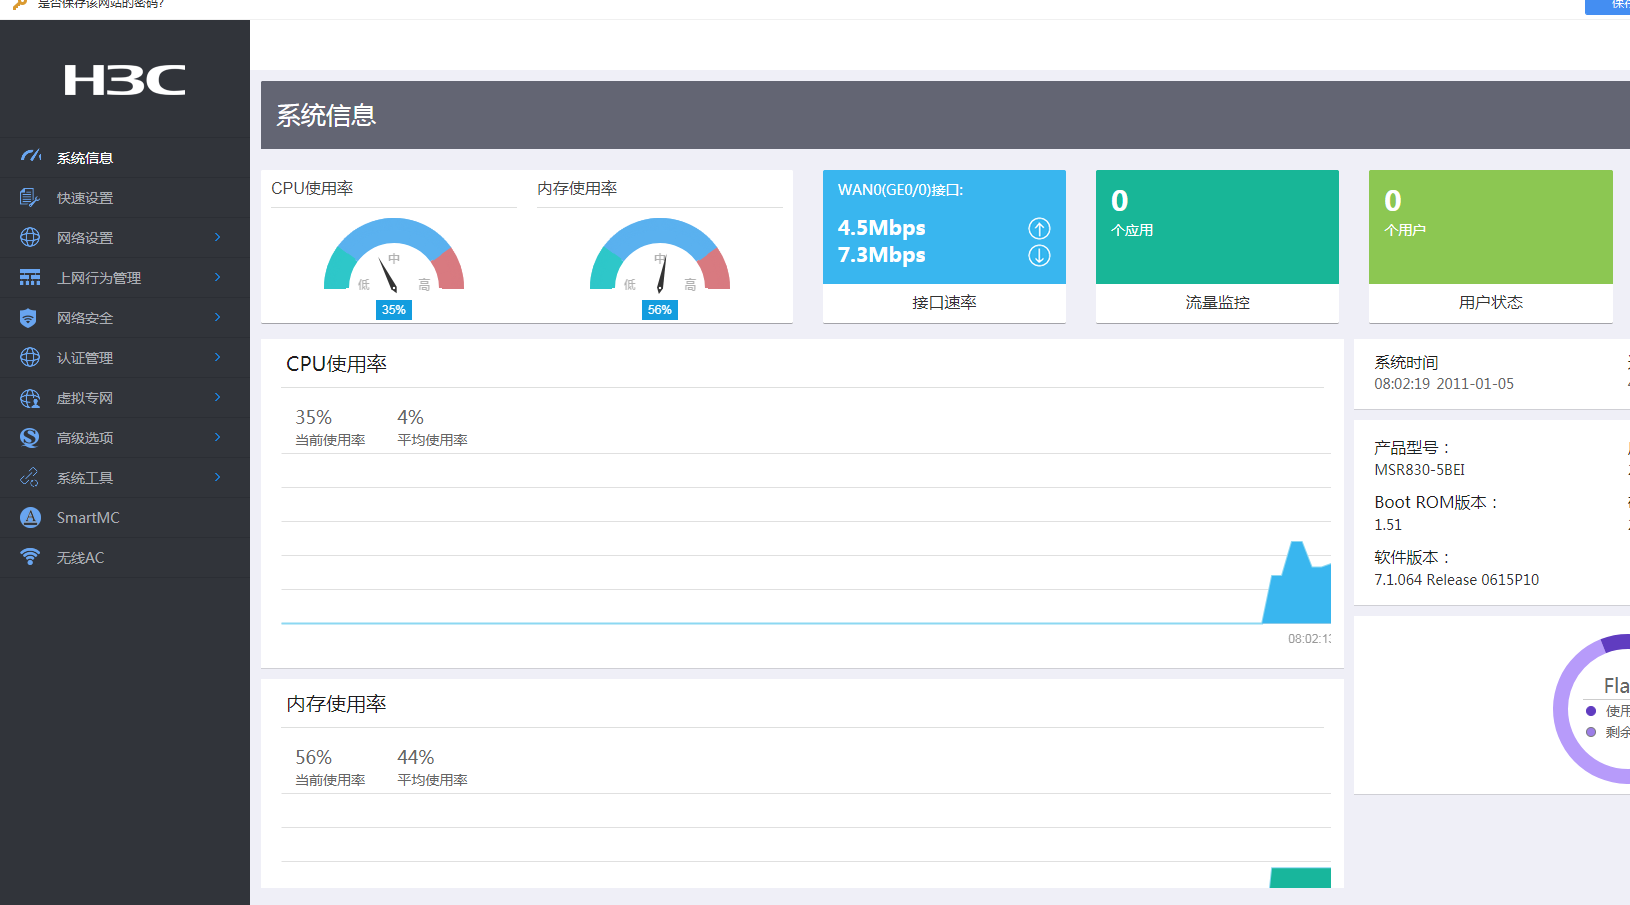1630x905 pixels.
Task: Click the Flash usage donut chart
Action: tap(1592, 708)
